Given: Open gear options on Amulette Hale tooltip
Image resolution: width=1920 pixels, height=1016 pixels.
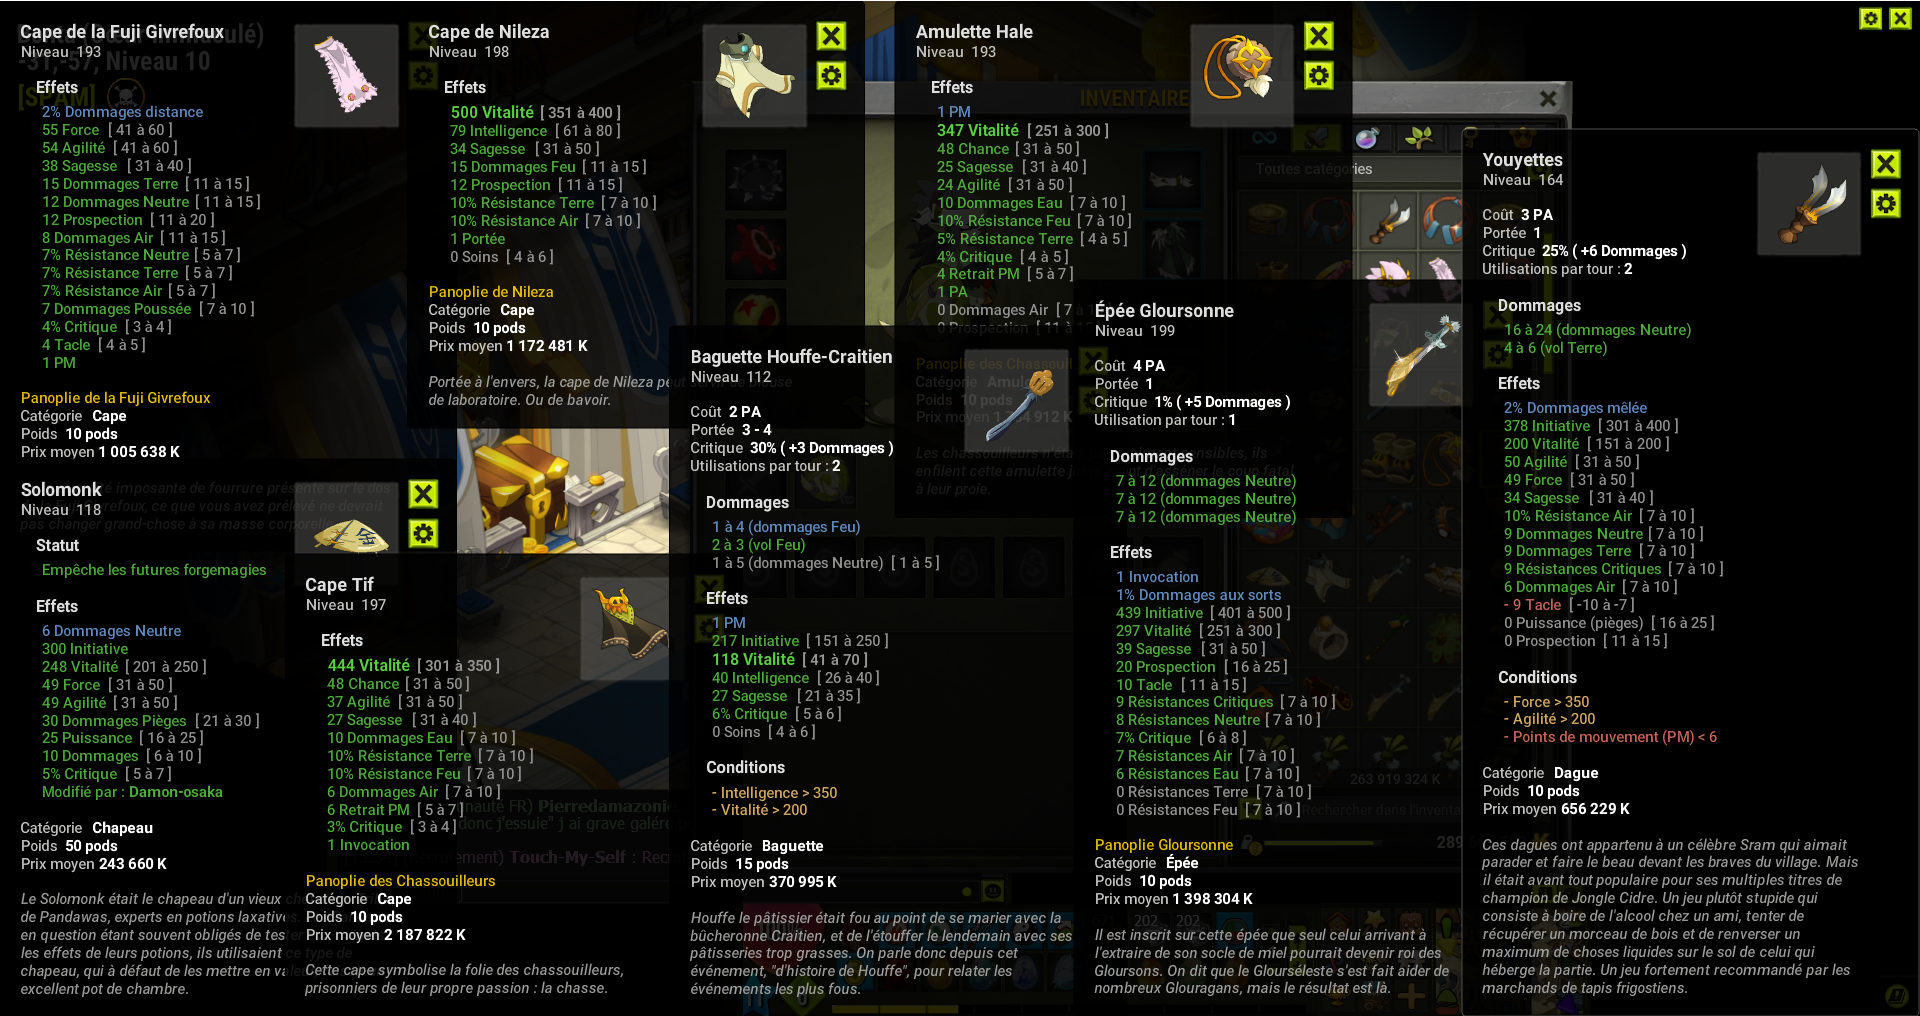Looking at the screenshot, I should (x=1319, y=75).
